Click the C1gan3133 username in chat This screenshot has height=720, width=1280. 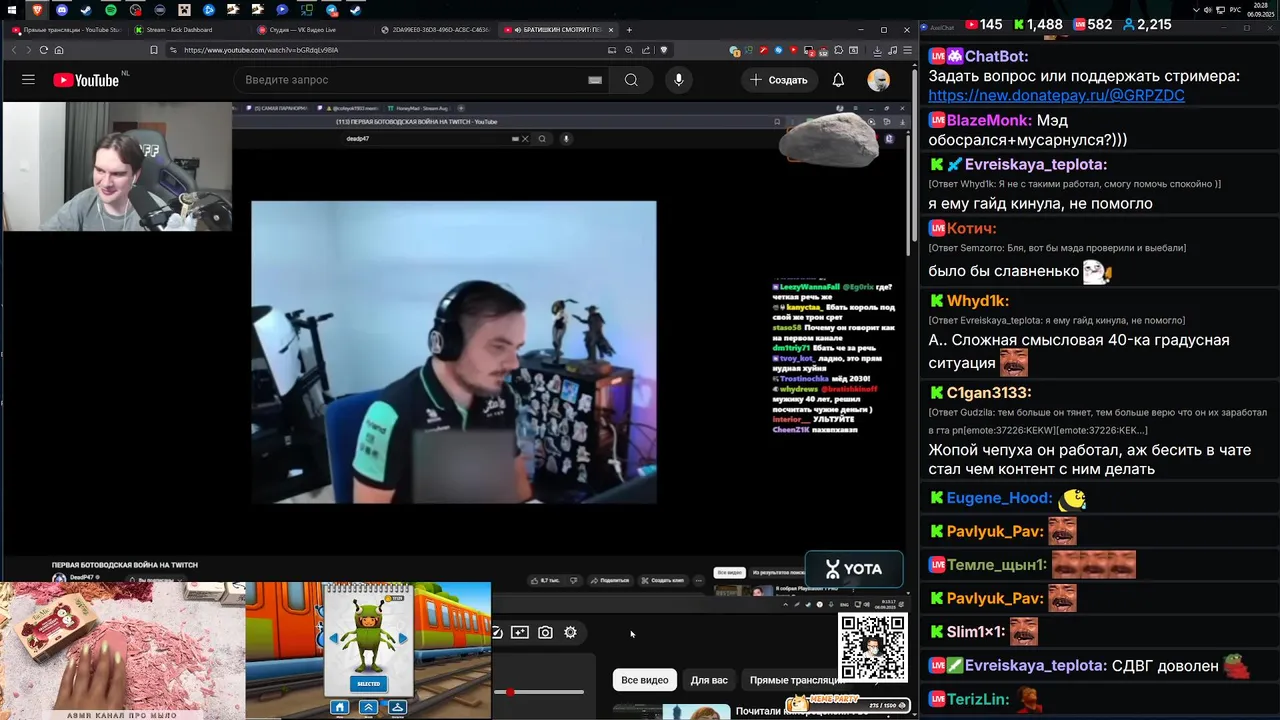click(x=989, y=393)
